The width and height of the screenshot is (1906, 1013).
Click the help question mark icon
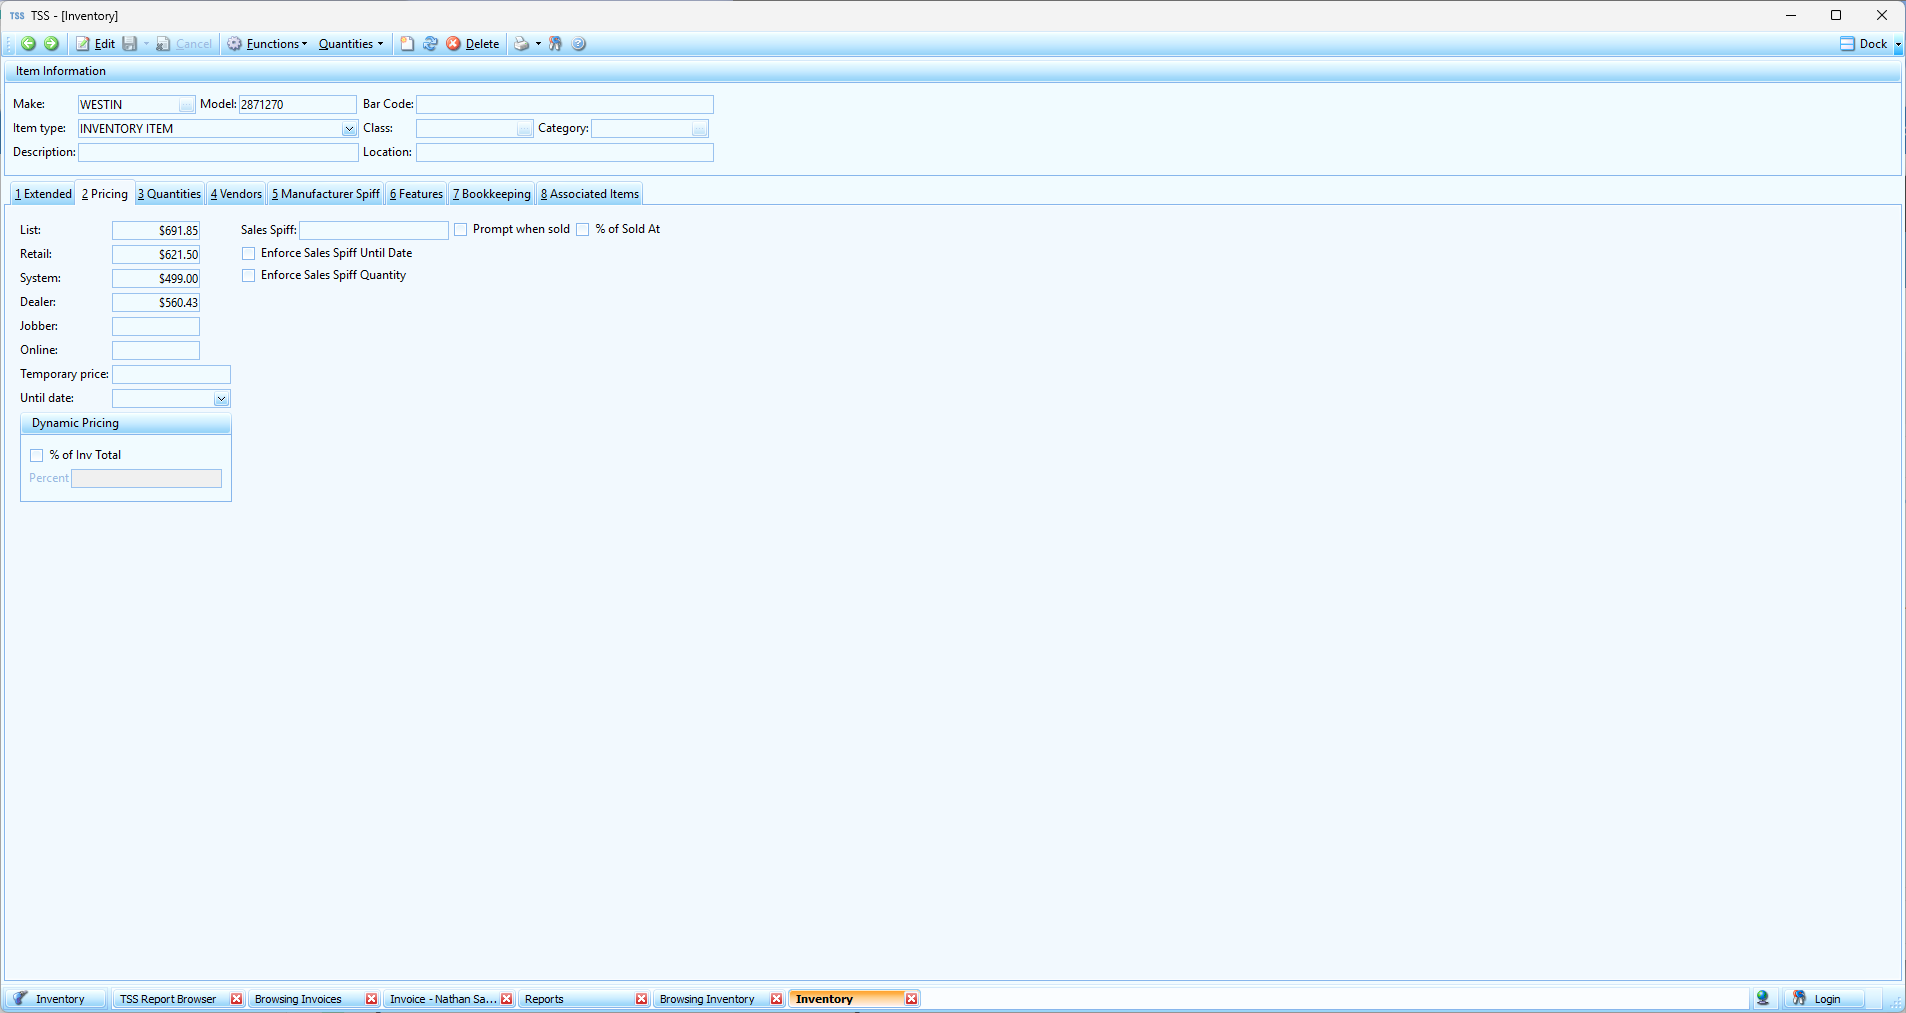pyautogui.click(x=579, y=44)
